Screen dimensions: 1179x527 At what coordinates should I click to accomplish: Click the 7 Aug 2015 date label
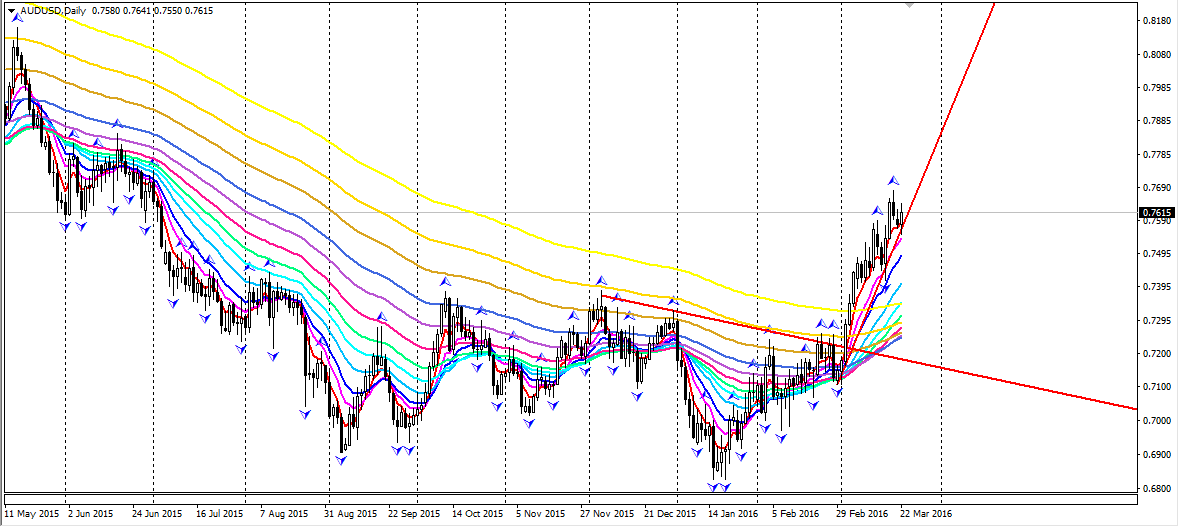(x=283, y=514)
